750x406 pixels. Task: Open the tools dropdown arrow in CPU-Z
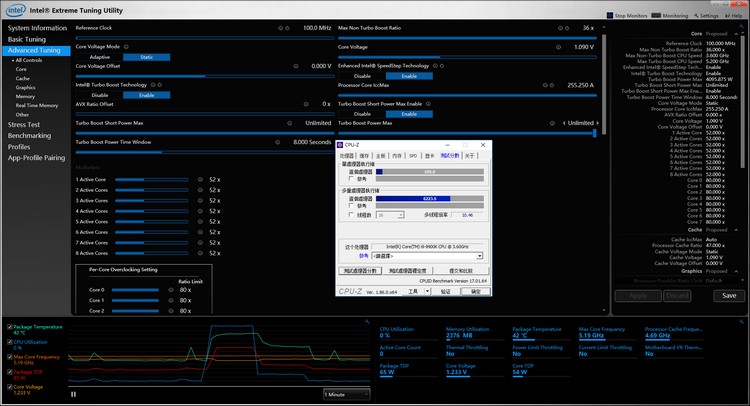click(x=427, y=291)
